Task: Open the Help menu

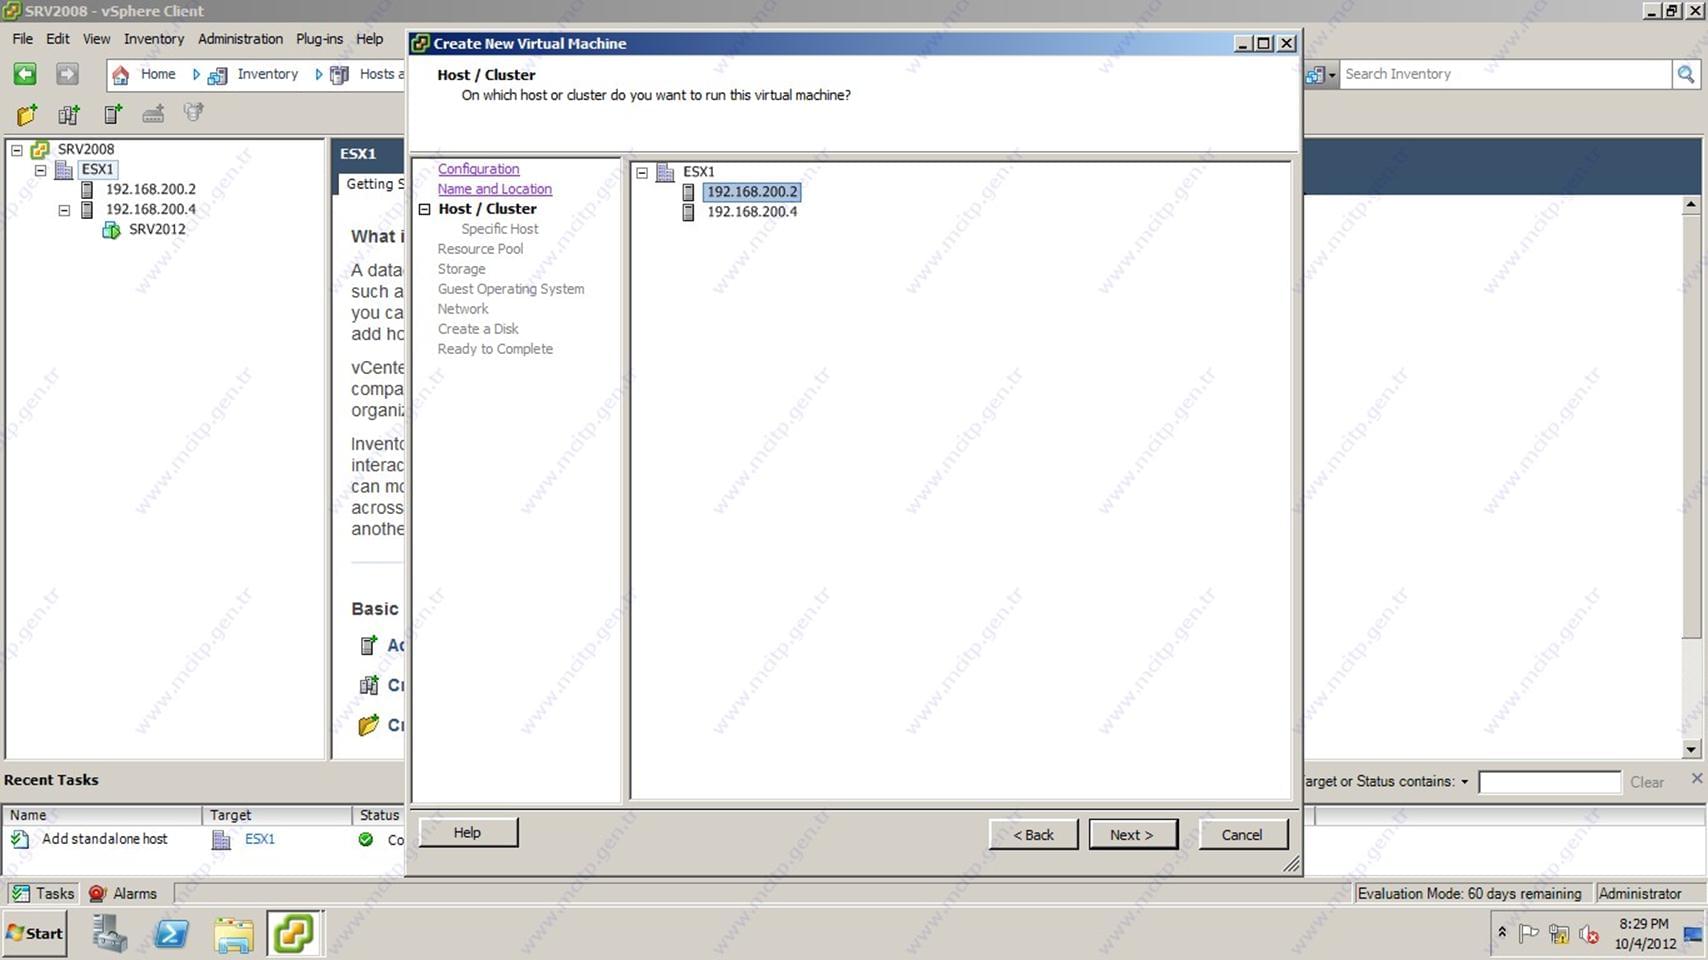Action: [x=370, y=39]
